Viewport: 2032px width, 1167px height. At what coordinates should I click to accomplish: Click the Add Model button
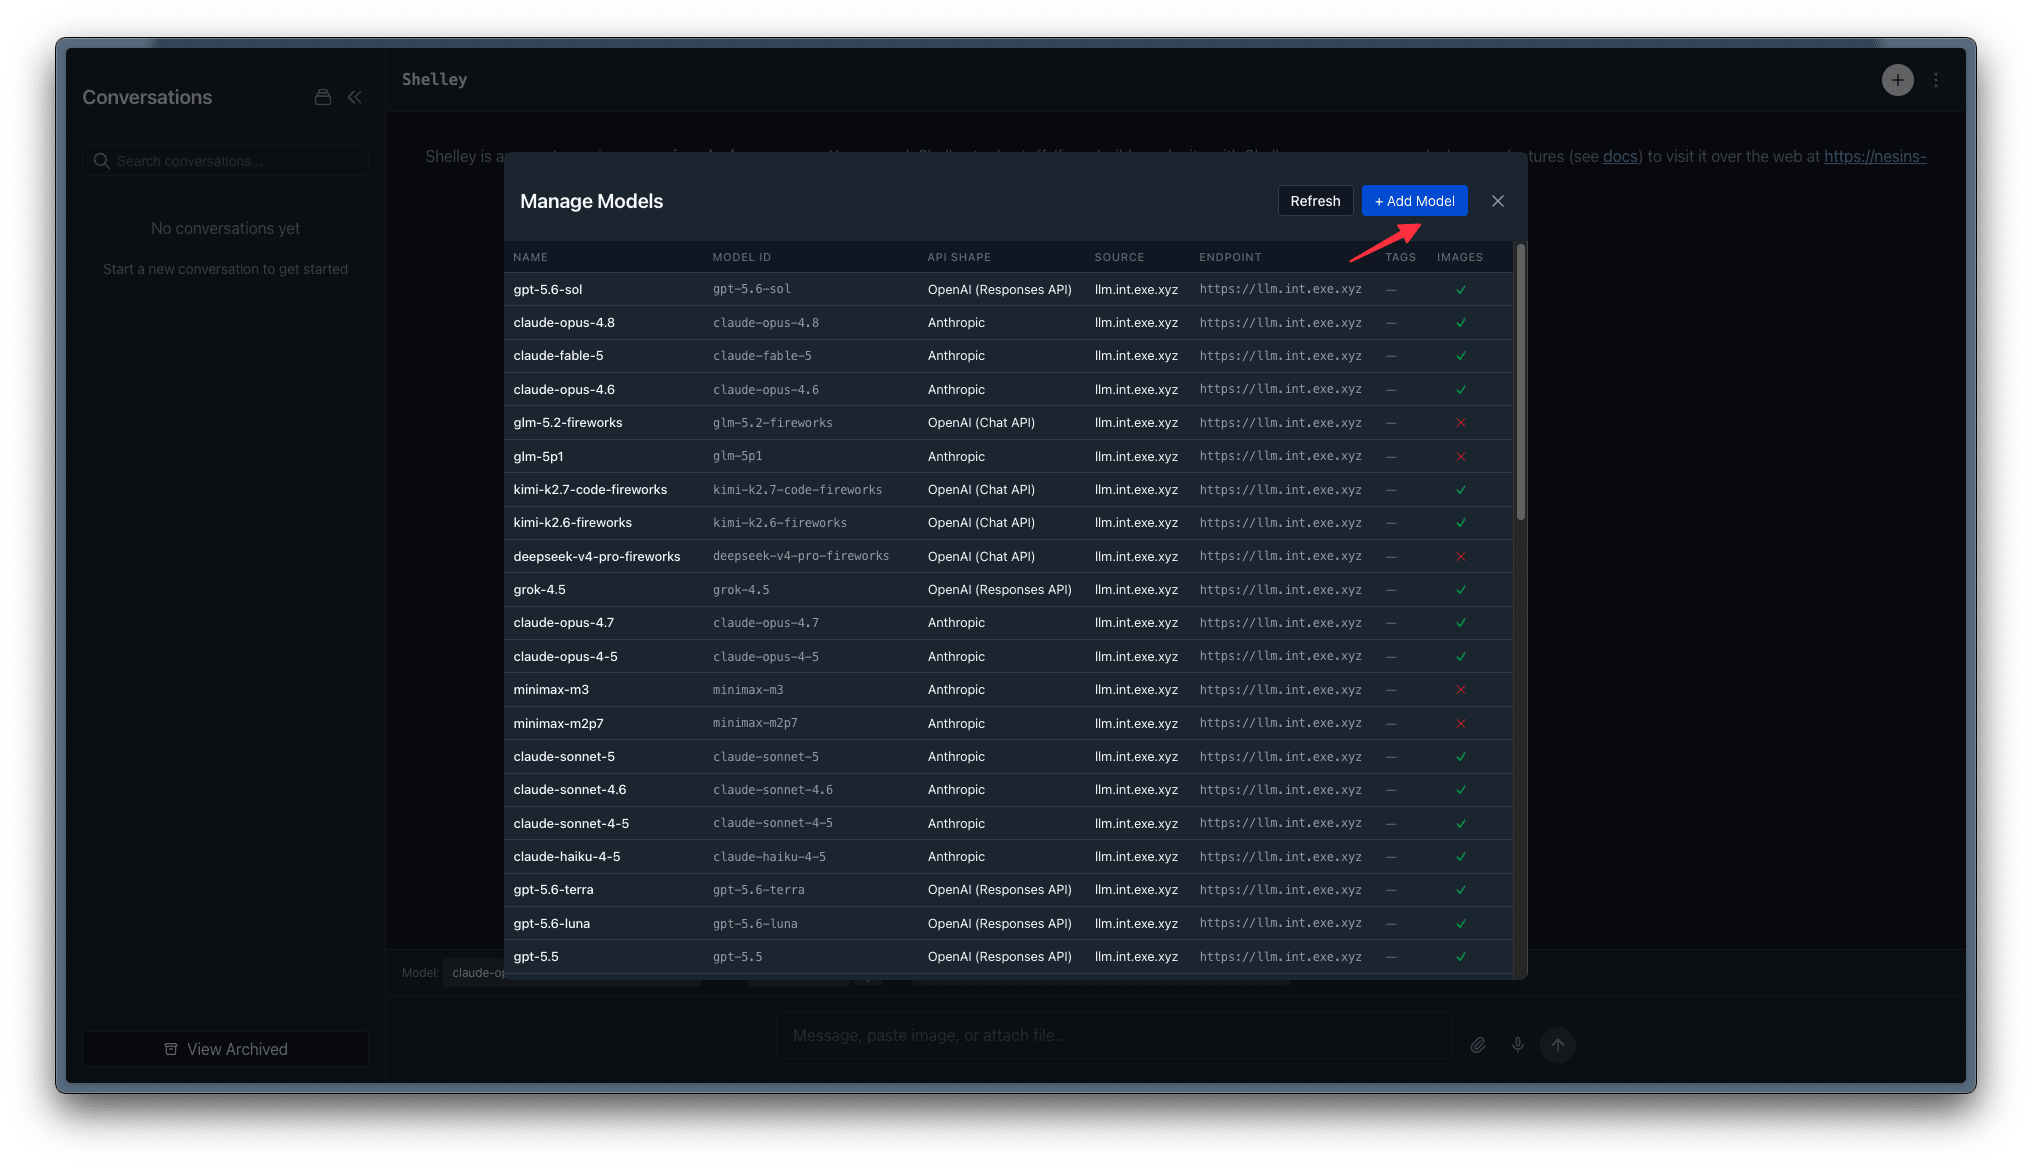pos(1414,201)
